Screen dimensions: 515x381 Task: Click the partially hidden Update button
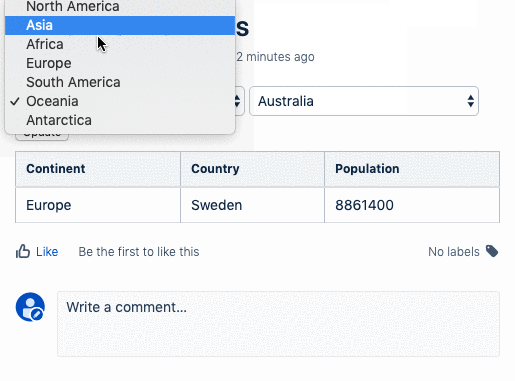42,137
